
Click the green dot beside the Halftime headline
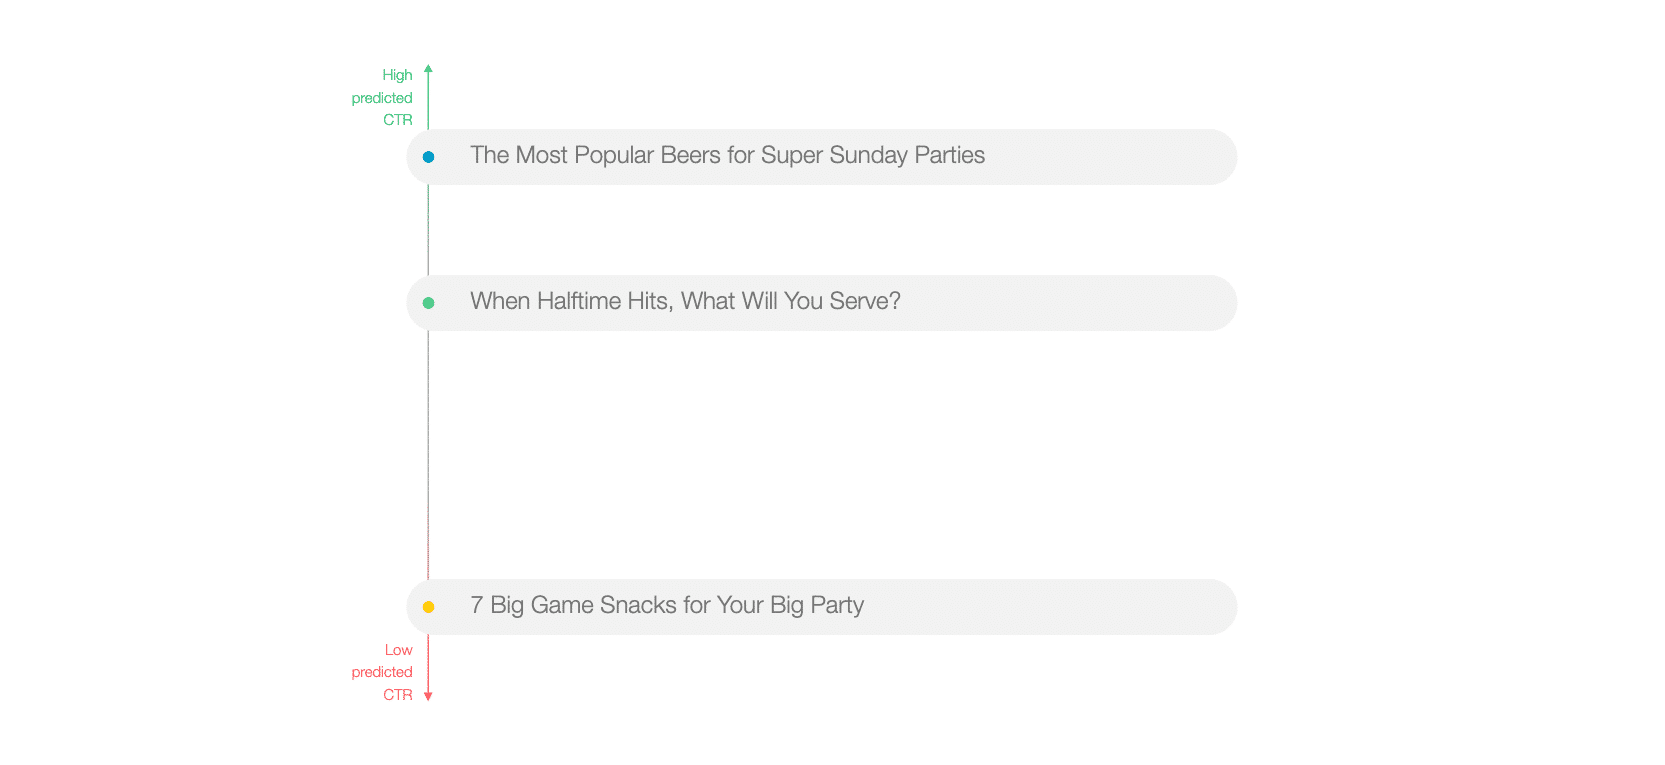pyautogui.click(x=428, y=303)
